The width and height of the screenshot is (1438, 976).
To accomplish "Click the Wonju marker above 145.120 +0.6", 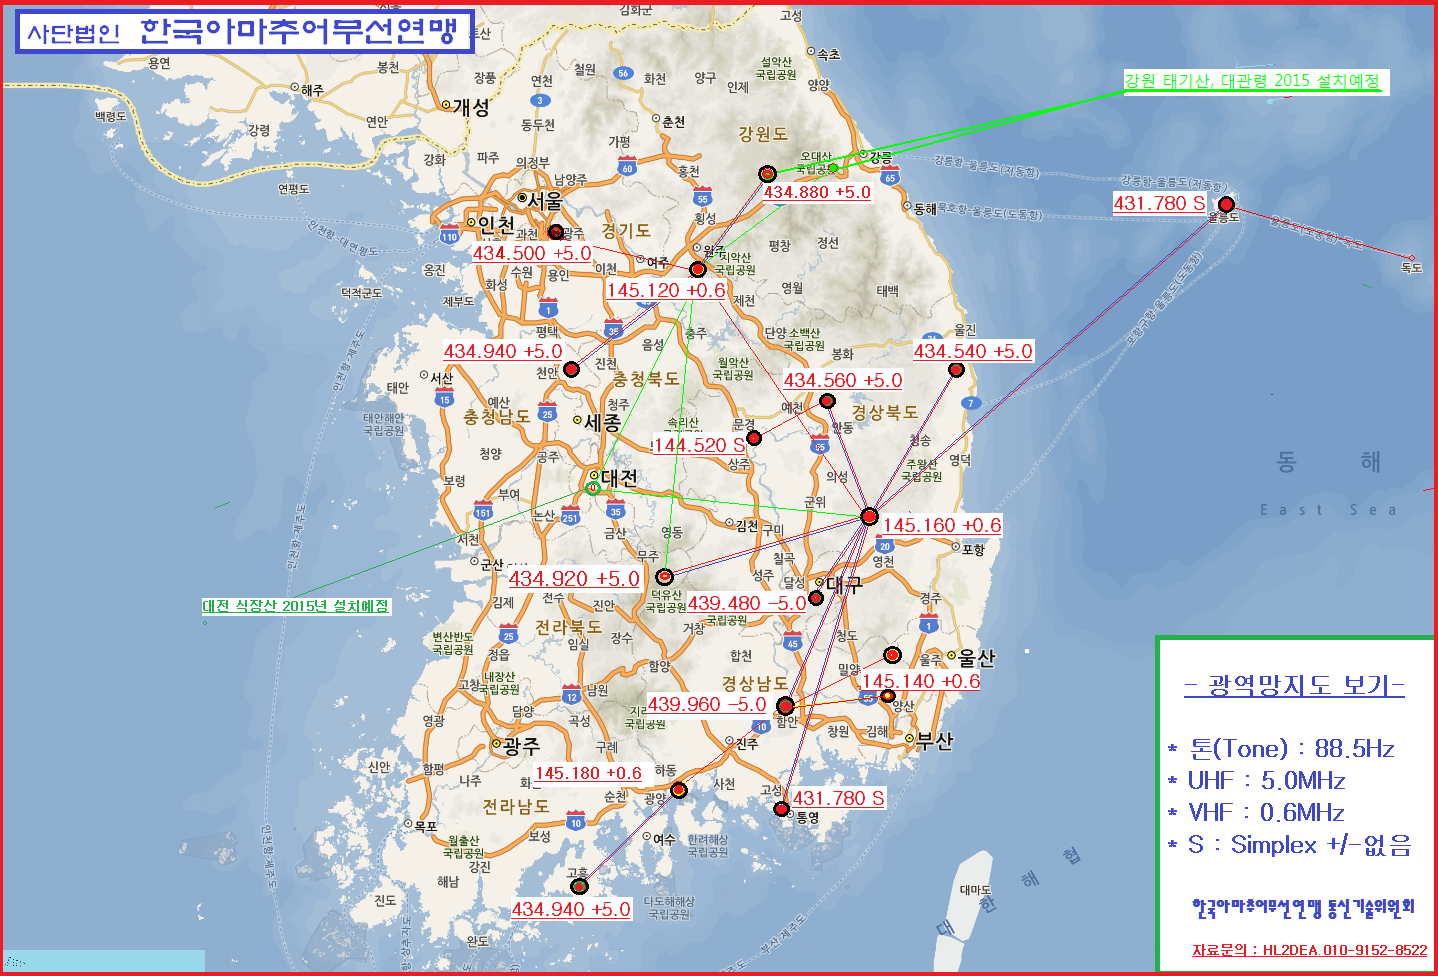I will click(698, 269).
